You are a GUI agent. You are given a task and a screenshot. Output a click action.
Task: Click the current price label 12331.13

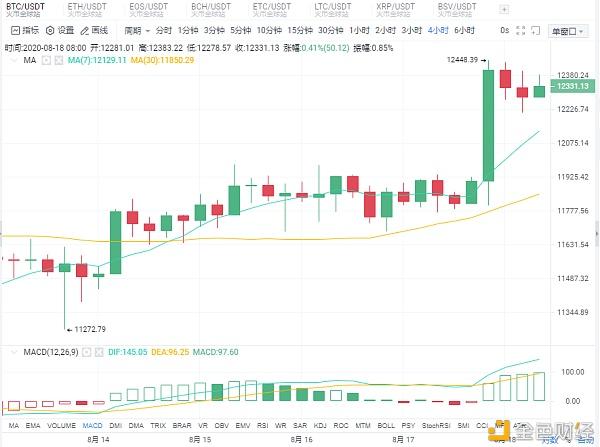572,86
